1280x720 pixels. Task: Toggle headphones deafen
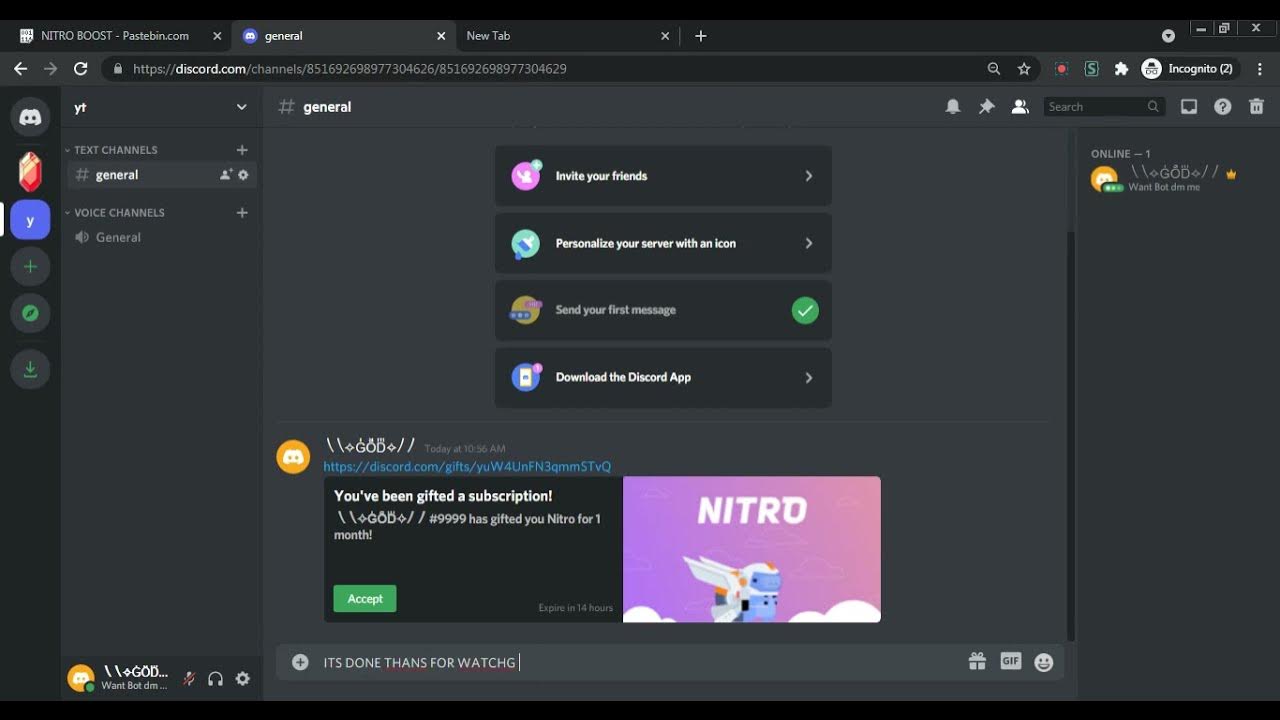[215, 679]
